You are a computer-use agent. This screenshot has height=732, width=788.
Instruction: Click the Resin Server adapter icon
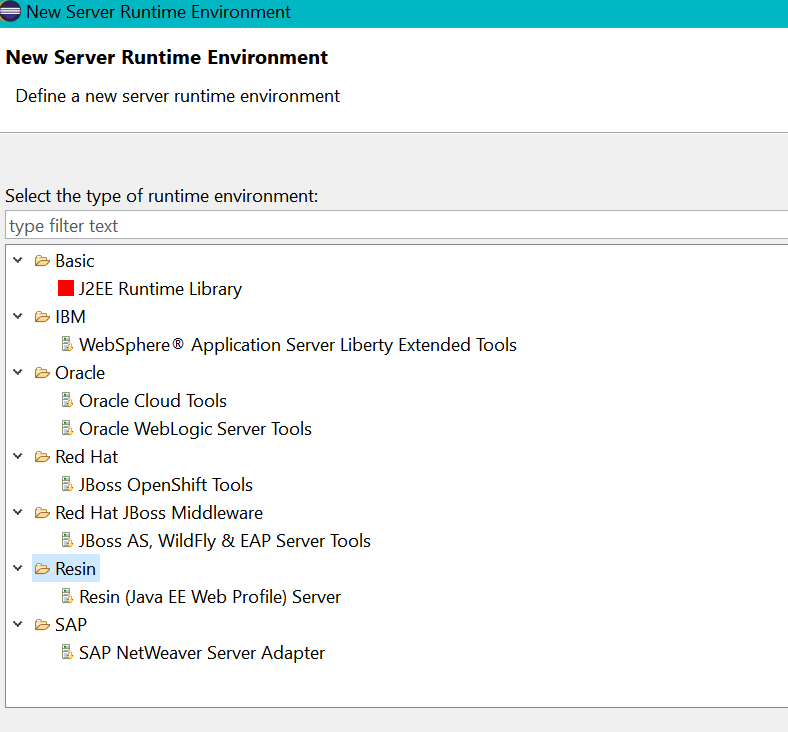[x=67, y=596]
